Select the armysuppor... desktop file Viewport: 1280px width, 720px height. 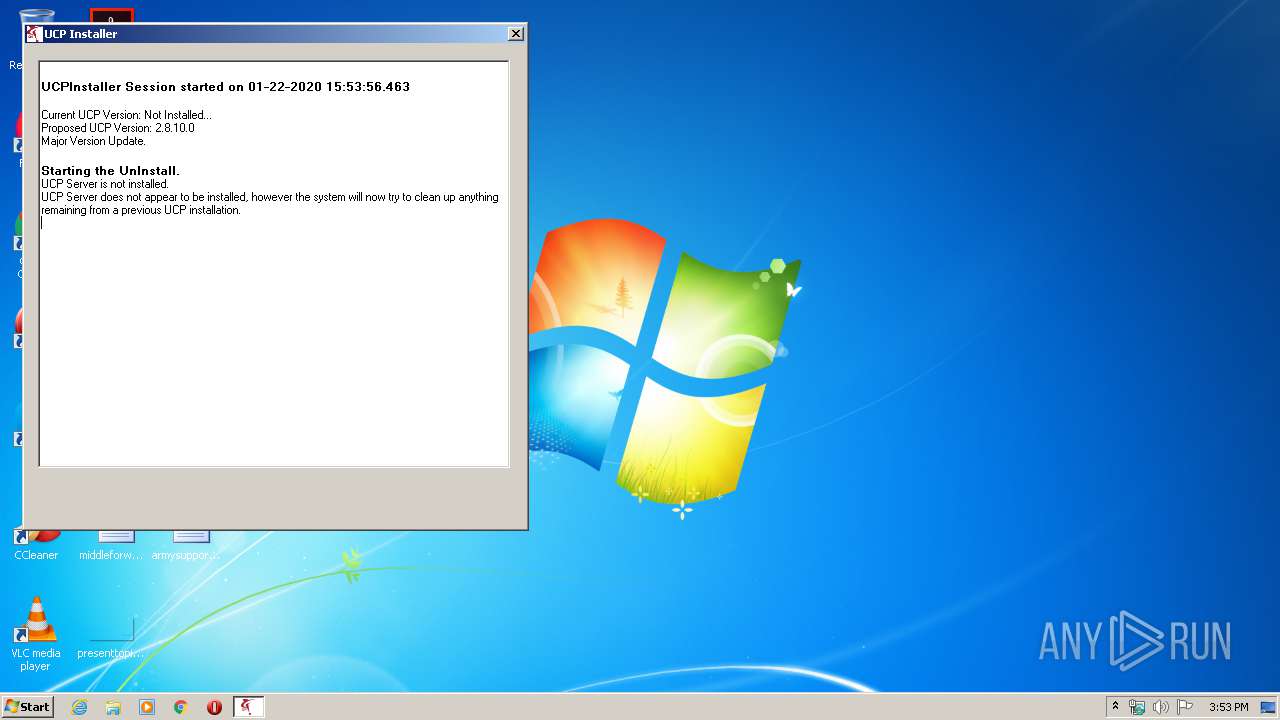point(186,546)
